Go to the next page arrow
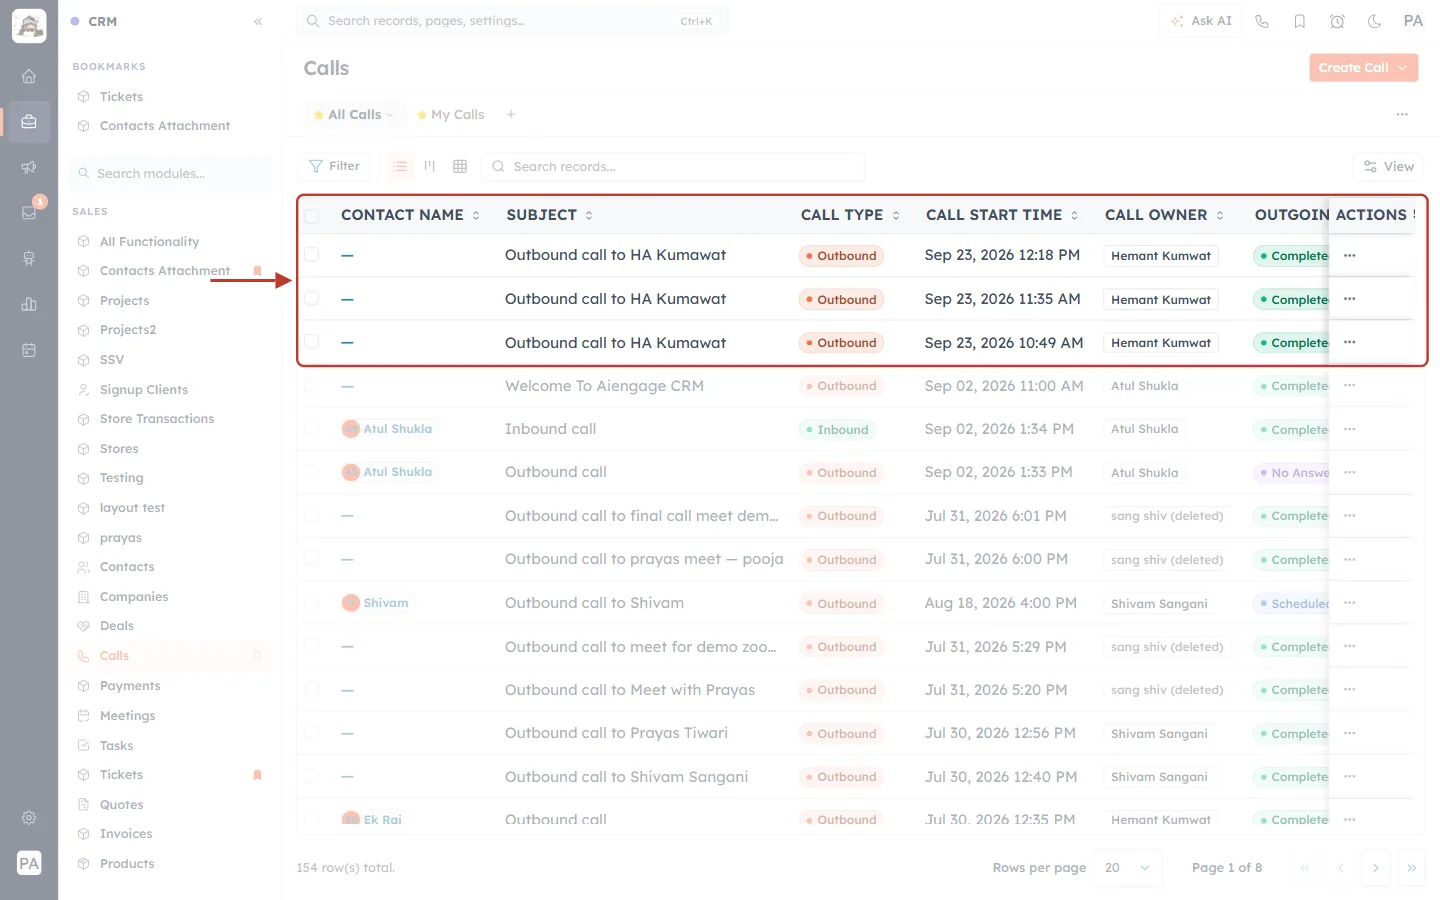 pos(1375,867)
